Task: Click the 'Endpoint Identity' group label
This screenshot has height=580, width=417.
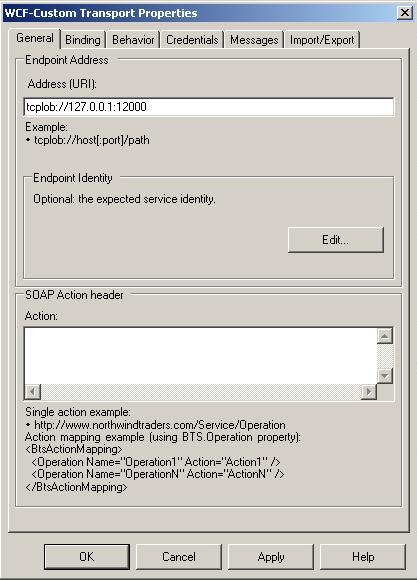Action: tap(73, 178)
